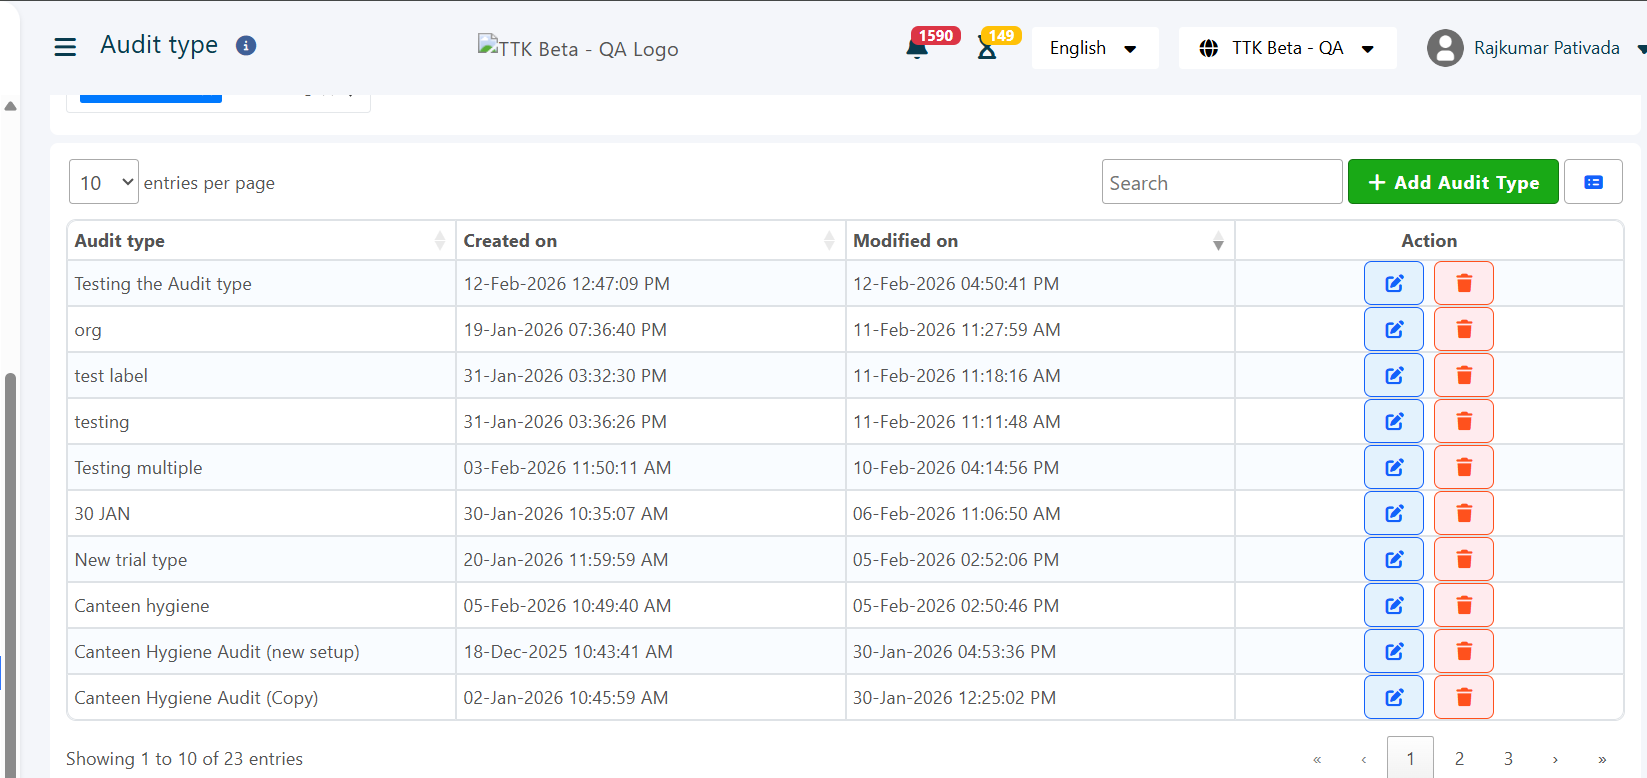Open the hourglass pending items icon

[987, 48]
